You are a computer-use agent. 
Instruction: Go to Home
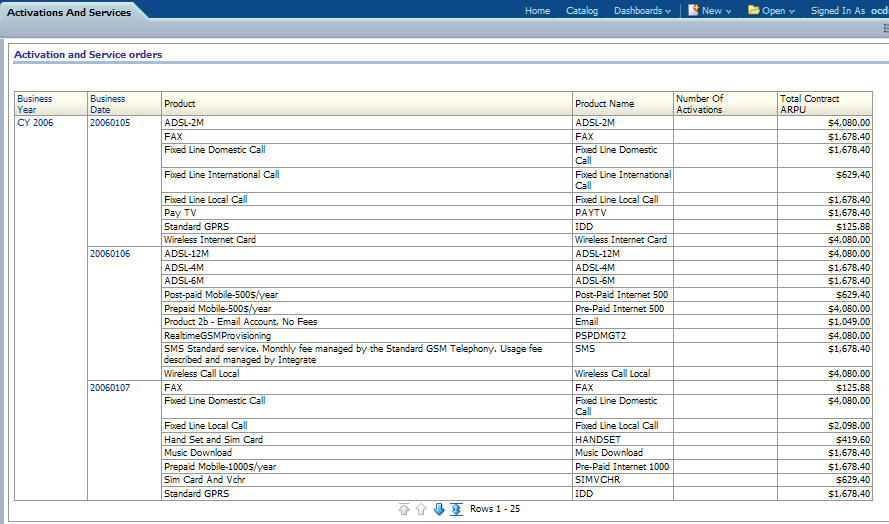pos(537,11)
